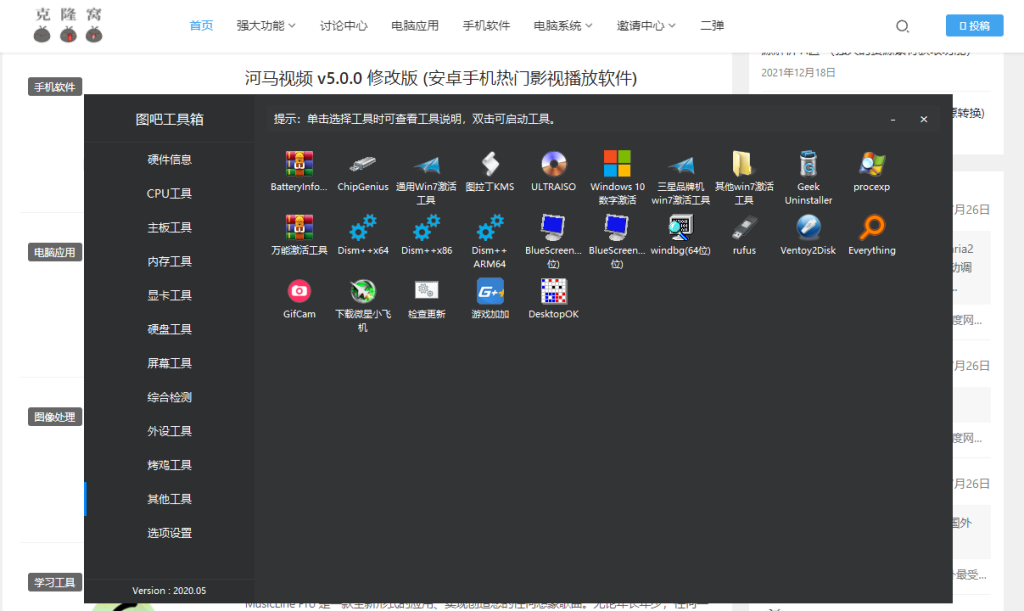Expand 邀请中心 dropdown menu
Image resolution: width=1024 pixels, height=611 pixels.
tap(646, 25)
